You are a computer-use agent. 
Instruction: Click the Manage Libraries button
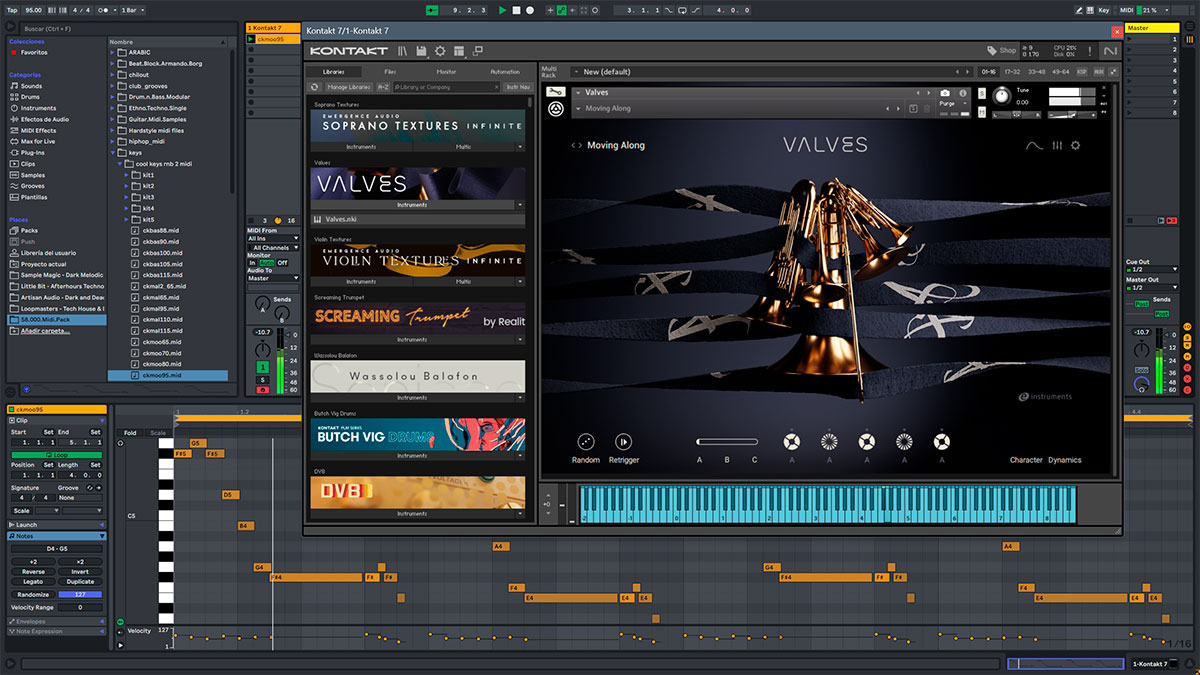click(x=349, y=87)
